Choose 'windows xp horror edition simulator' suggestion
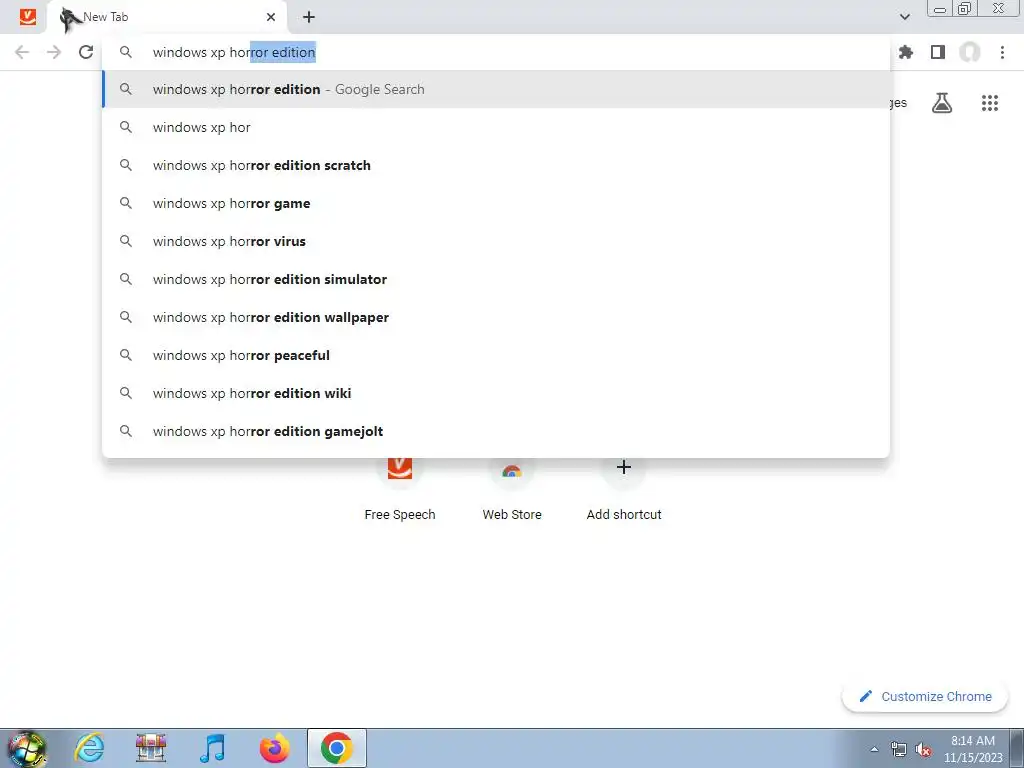1024x768 pixels. pyautogui.click(x=496, y=279)
